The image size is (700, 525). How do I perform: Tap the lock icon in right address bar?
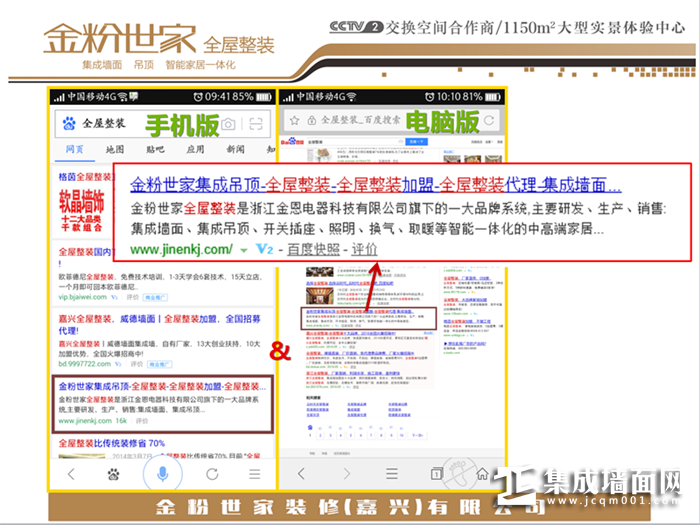click(x=312, y=121)
